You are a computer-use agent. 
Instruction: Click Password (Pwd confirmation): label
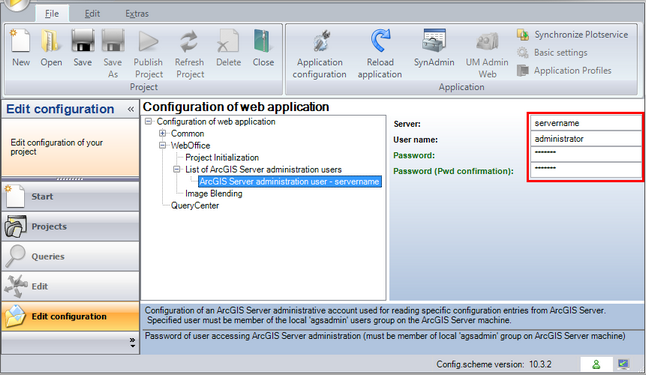coord(453,171)
